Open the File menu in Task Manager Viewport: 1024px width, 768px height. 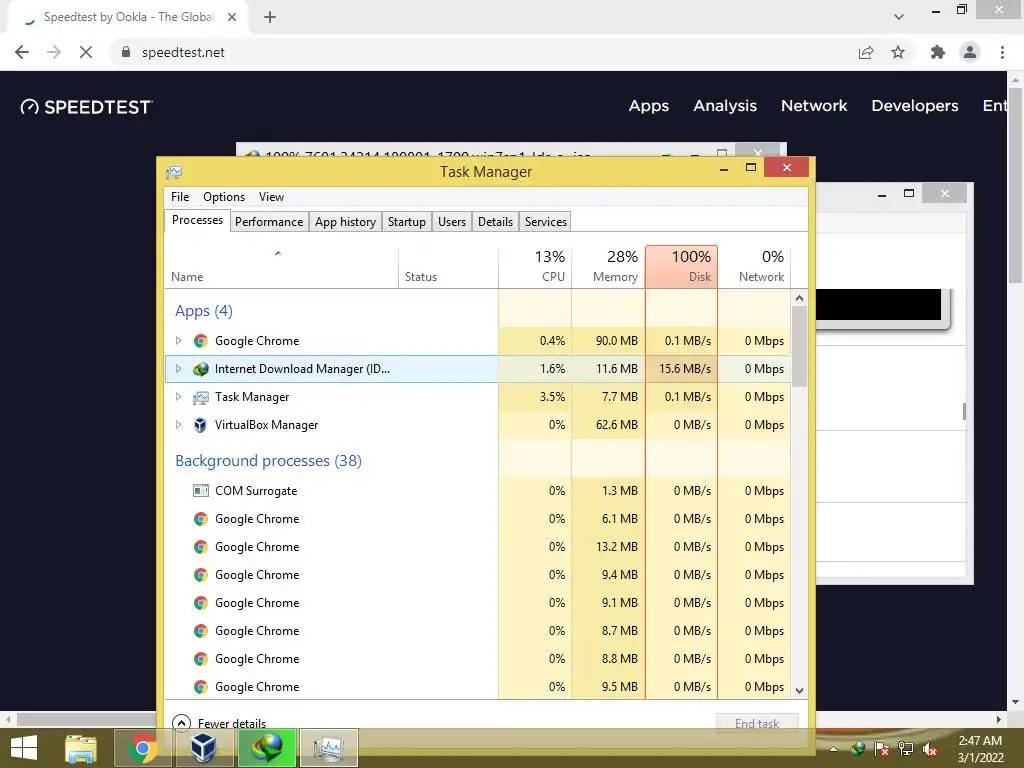180,197
